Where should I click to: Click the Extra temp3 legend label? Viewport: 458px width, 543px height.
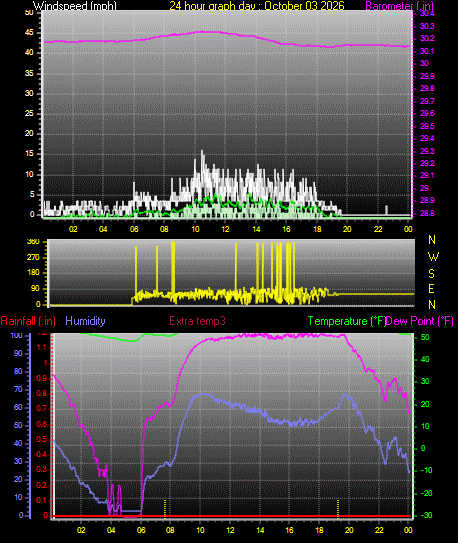tap(197, 321)
